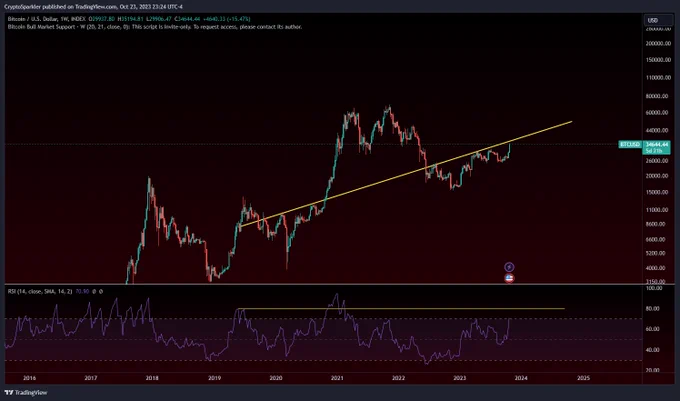Screen dimensions: 680x401
Task: Click the 110000.00 price axis label
Action: click(x=658, y=78)
